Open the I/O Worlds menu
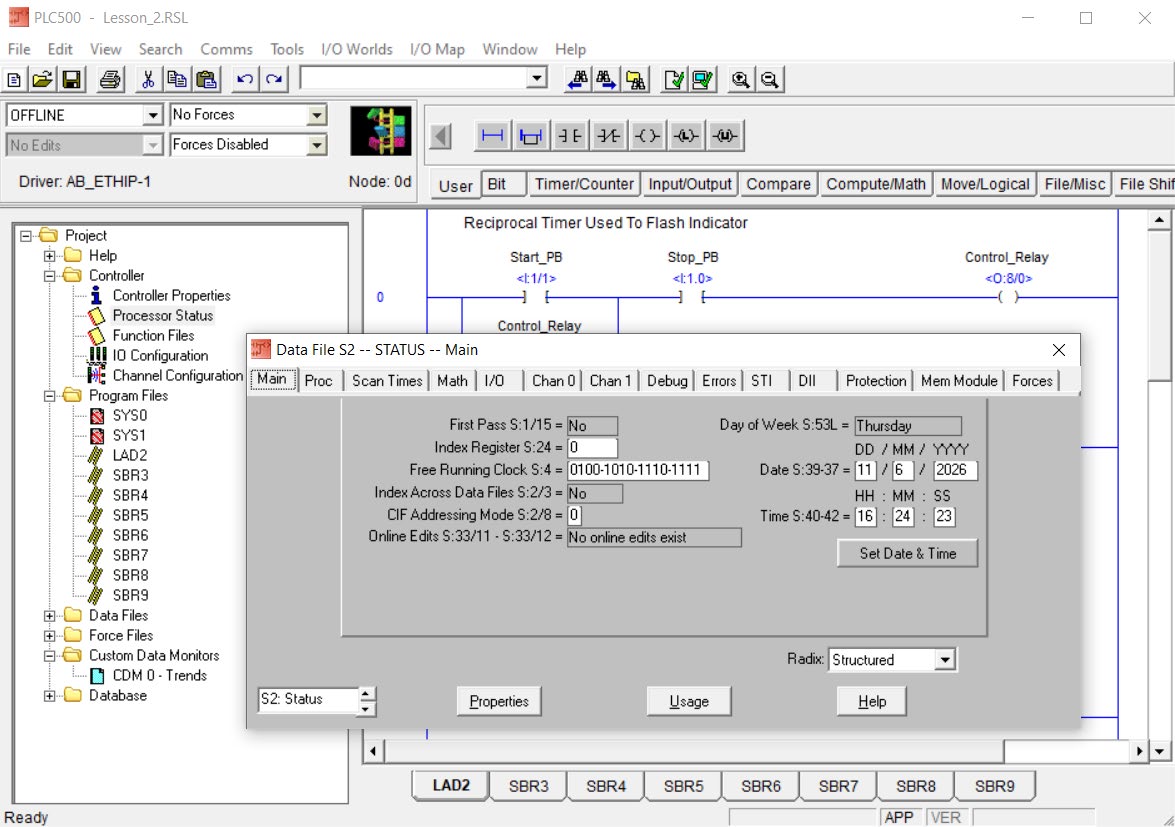 pyautogui.click(x=357, y=49)
